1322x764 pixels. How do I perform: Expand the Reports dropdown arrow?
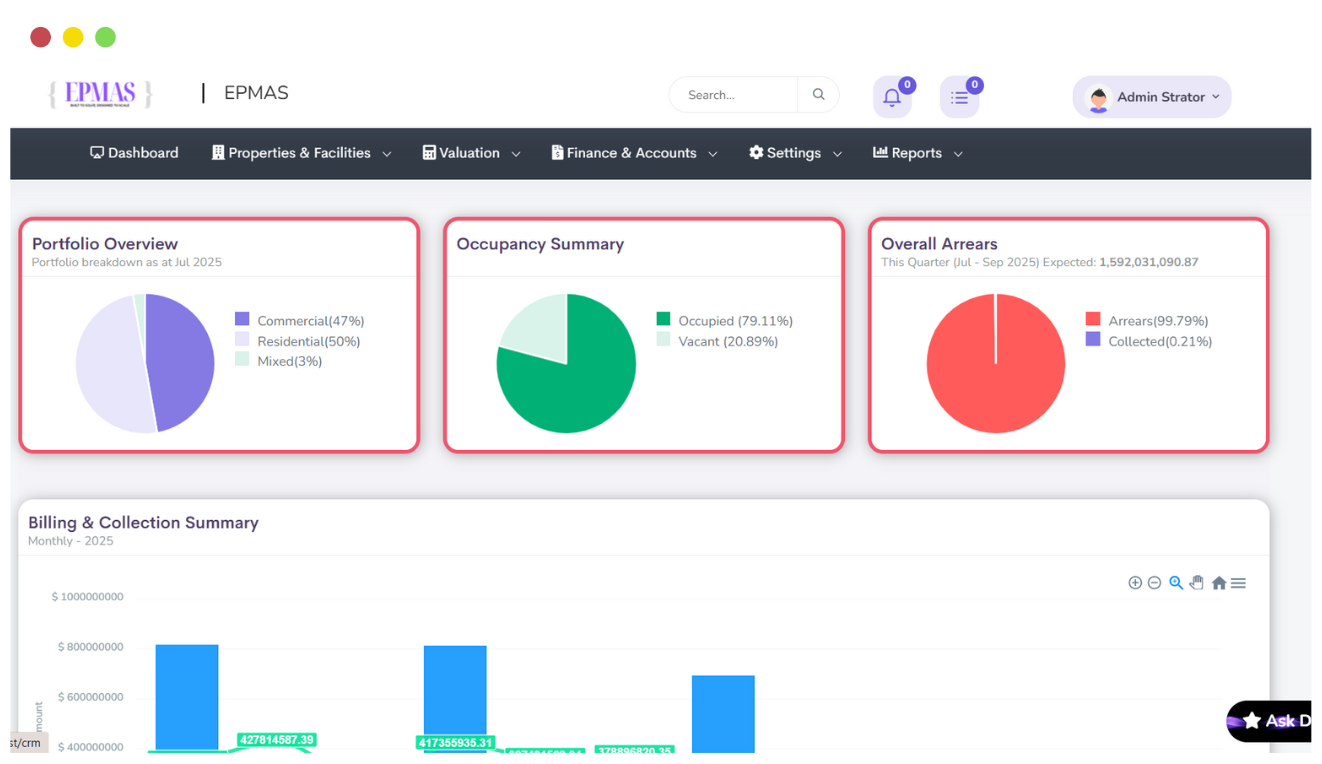958,154
